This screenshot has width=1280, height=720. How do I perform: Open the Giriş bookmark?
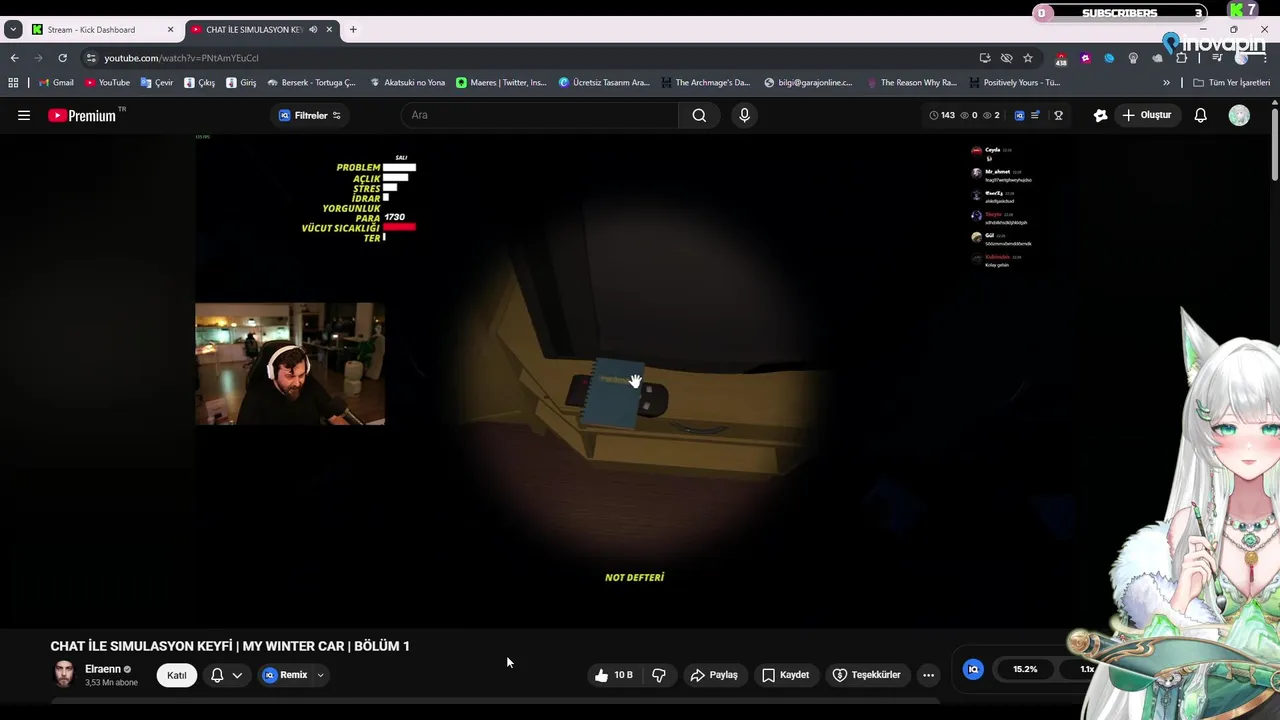coord(241,83)
